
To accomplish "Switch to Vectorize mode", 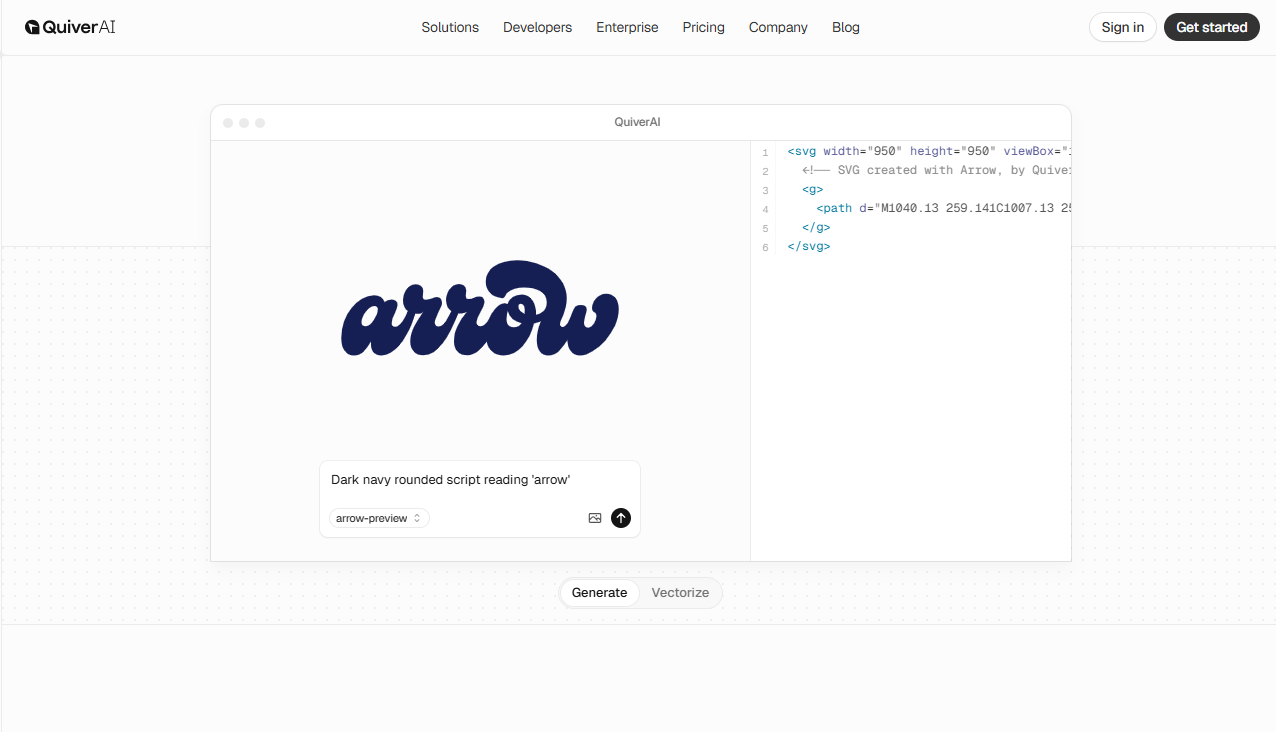I will pos(680,592).
